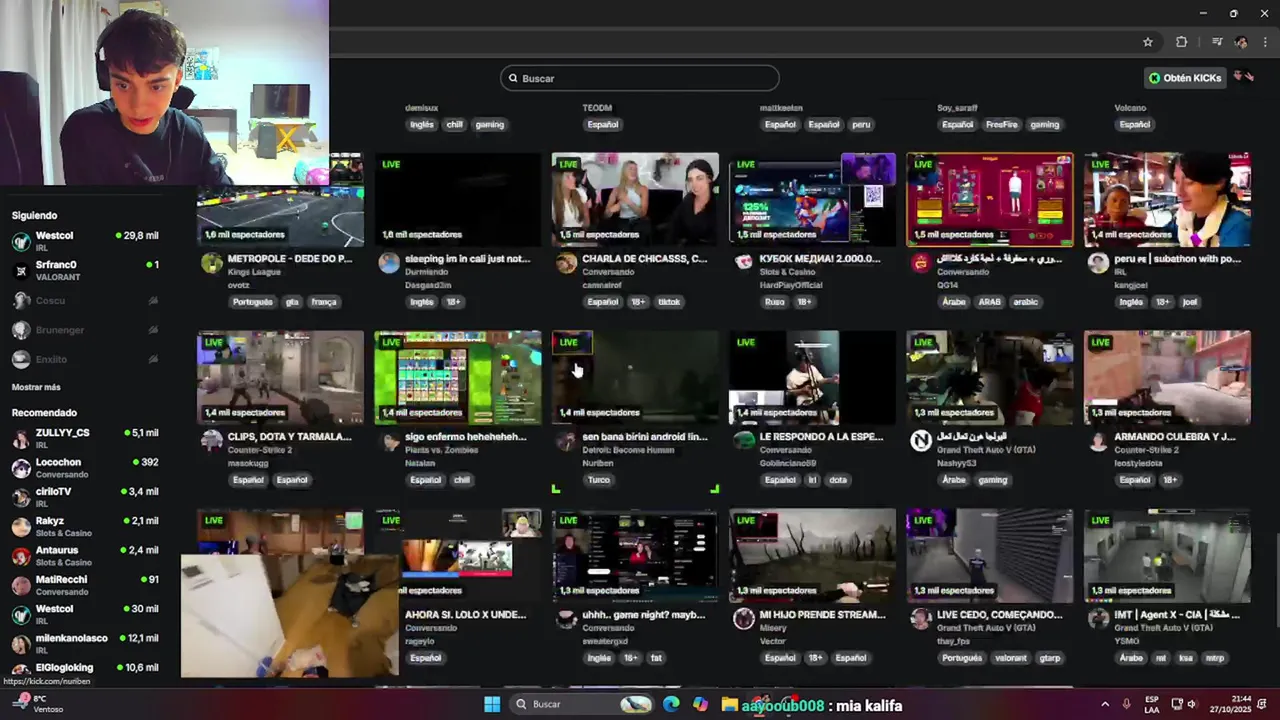
Task: Expand followed list with Mostrar más
Action: click(36, 387)
